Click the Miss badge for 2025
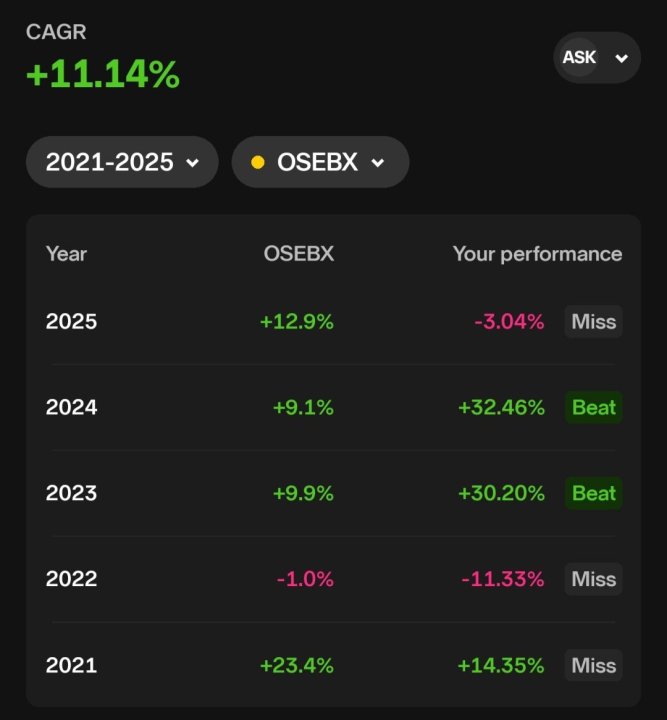Screen dimensions: 667x720 coord(594,322)
